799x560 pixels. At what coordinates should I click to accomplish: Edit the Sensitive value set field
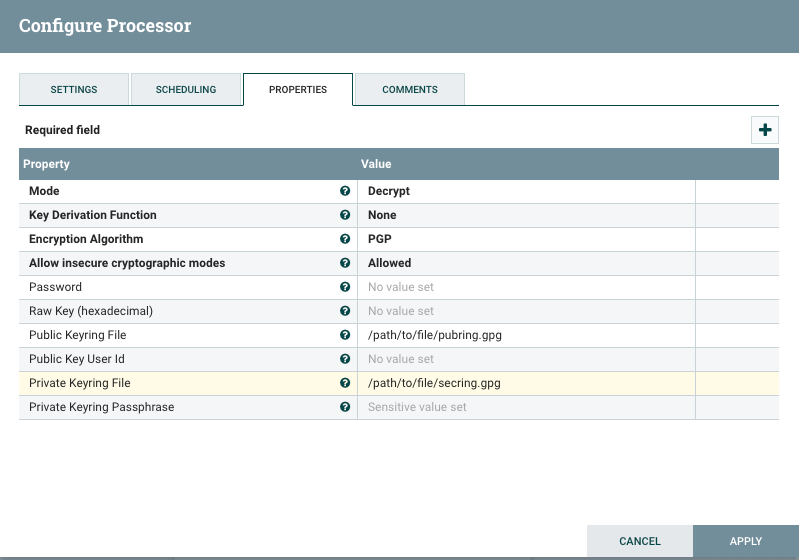coord(526,407)
